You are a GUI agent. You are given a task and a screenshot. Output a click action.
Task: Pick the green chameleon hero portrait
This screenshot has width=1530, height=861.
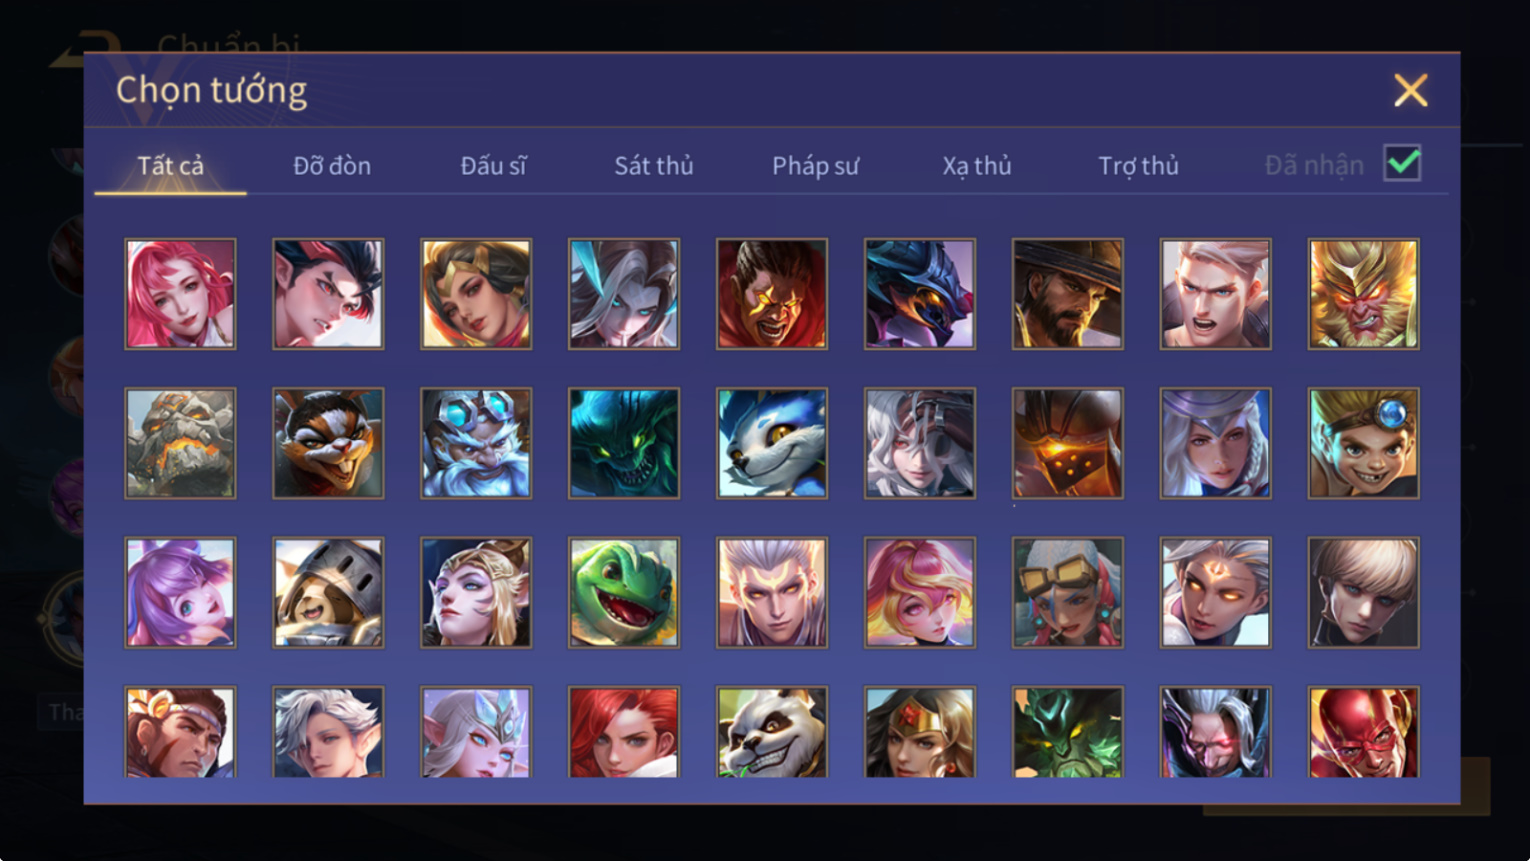click(x=624, y=593)
